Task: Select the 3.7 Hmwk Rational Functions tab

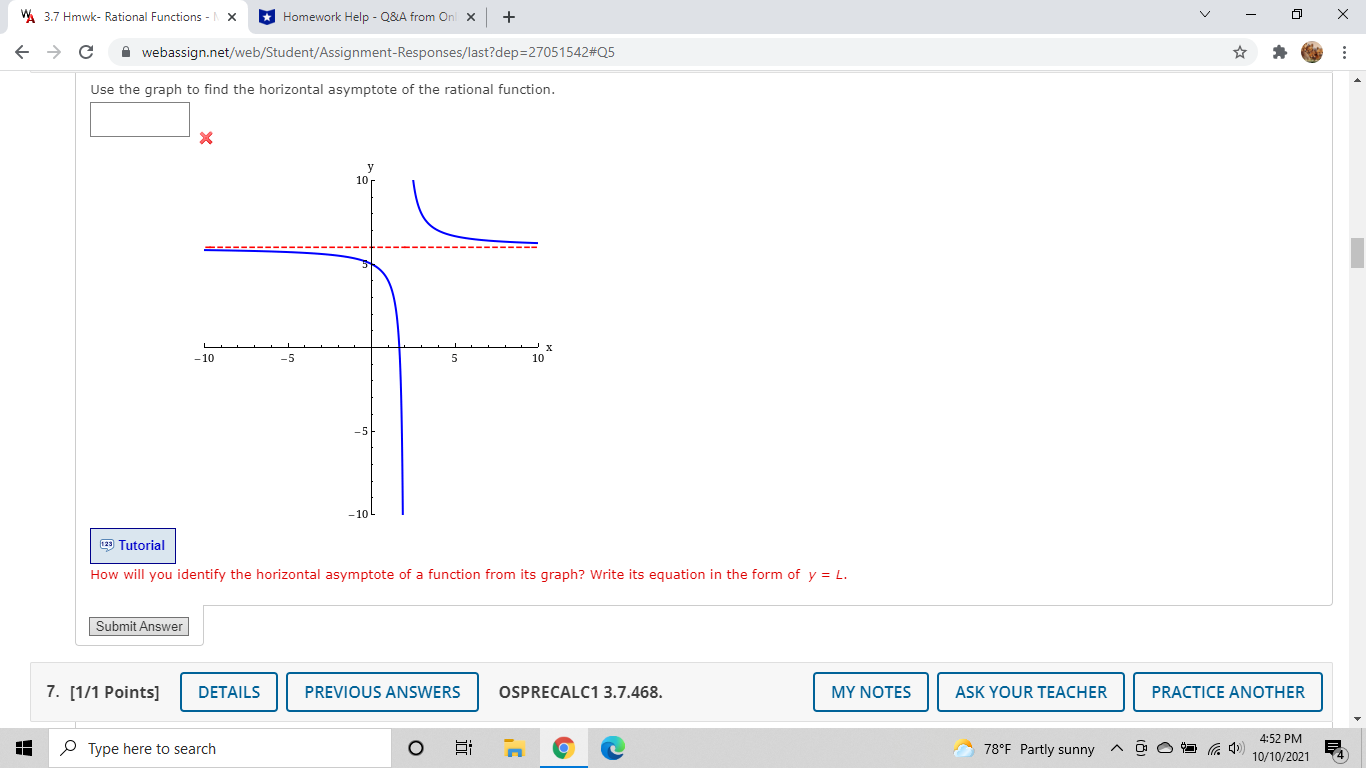Action: point(130,16)
